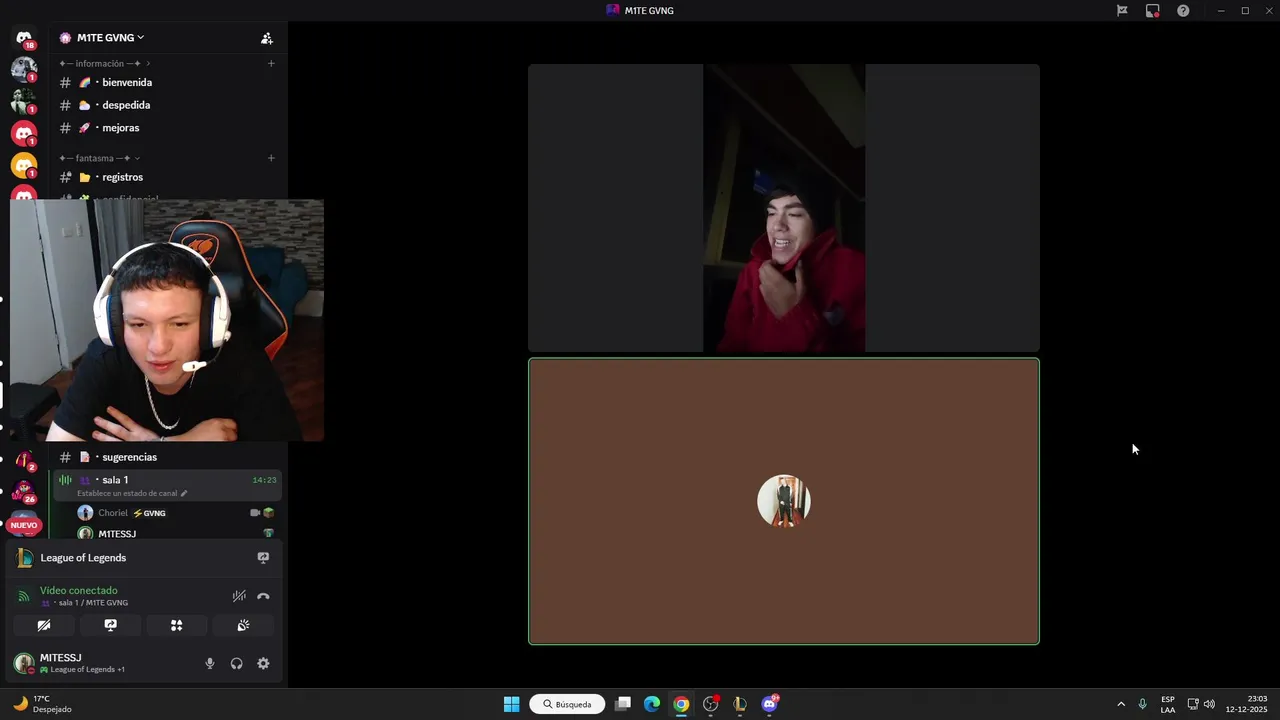Add a channel to the fantasma category
Screen dimensions: 1280x720
point(271,158)
